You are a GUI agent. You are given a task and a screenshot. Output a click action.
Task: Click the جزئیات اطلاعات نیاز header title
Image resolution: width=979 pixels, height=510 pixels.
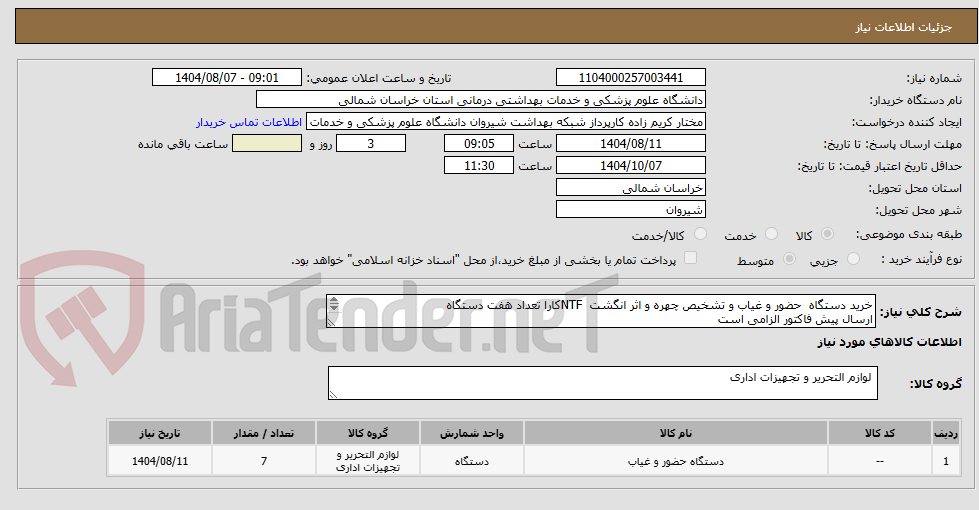903,27
